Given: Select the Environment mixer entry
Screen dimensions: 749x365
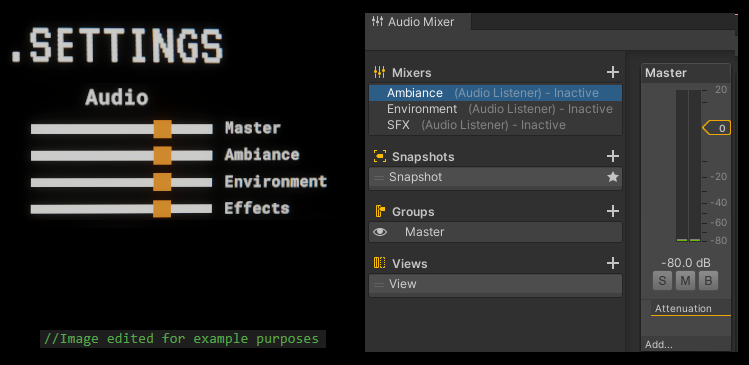Looking at the screenshot, I should pos(495,109).
